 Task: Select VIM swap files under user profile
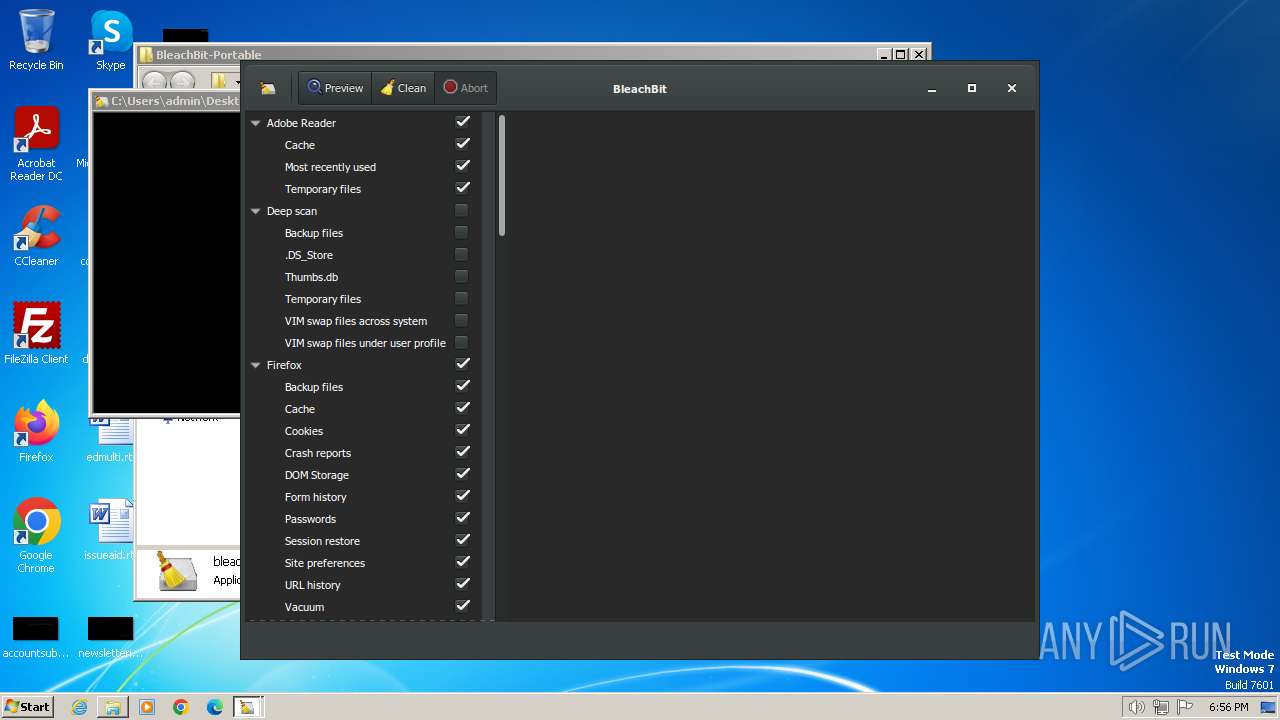pyautogui.click(x=363, y=343)
